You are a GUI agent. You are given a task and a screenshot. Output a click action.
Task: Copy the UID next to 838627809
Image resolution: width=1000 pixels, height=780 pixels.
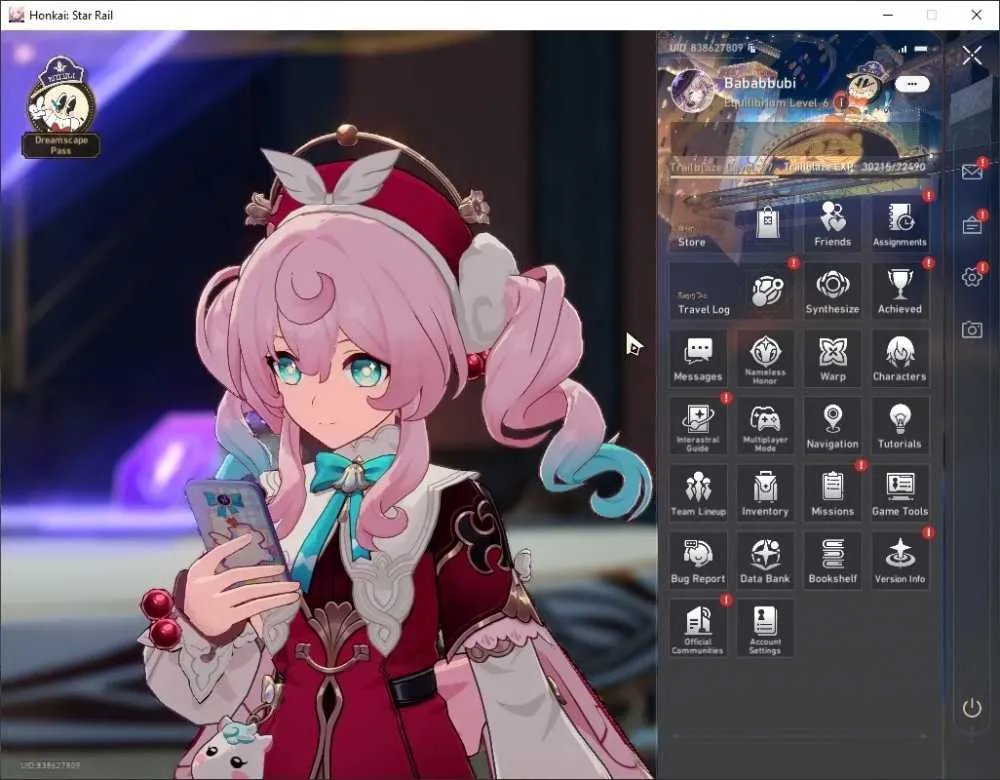[x=753, y=48]
